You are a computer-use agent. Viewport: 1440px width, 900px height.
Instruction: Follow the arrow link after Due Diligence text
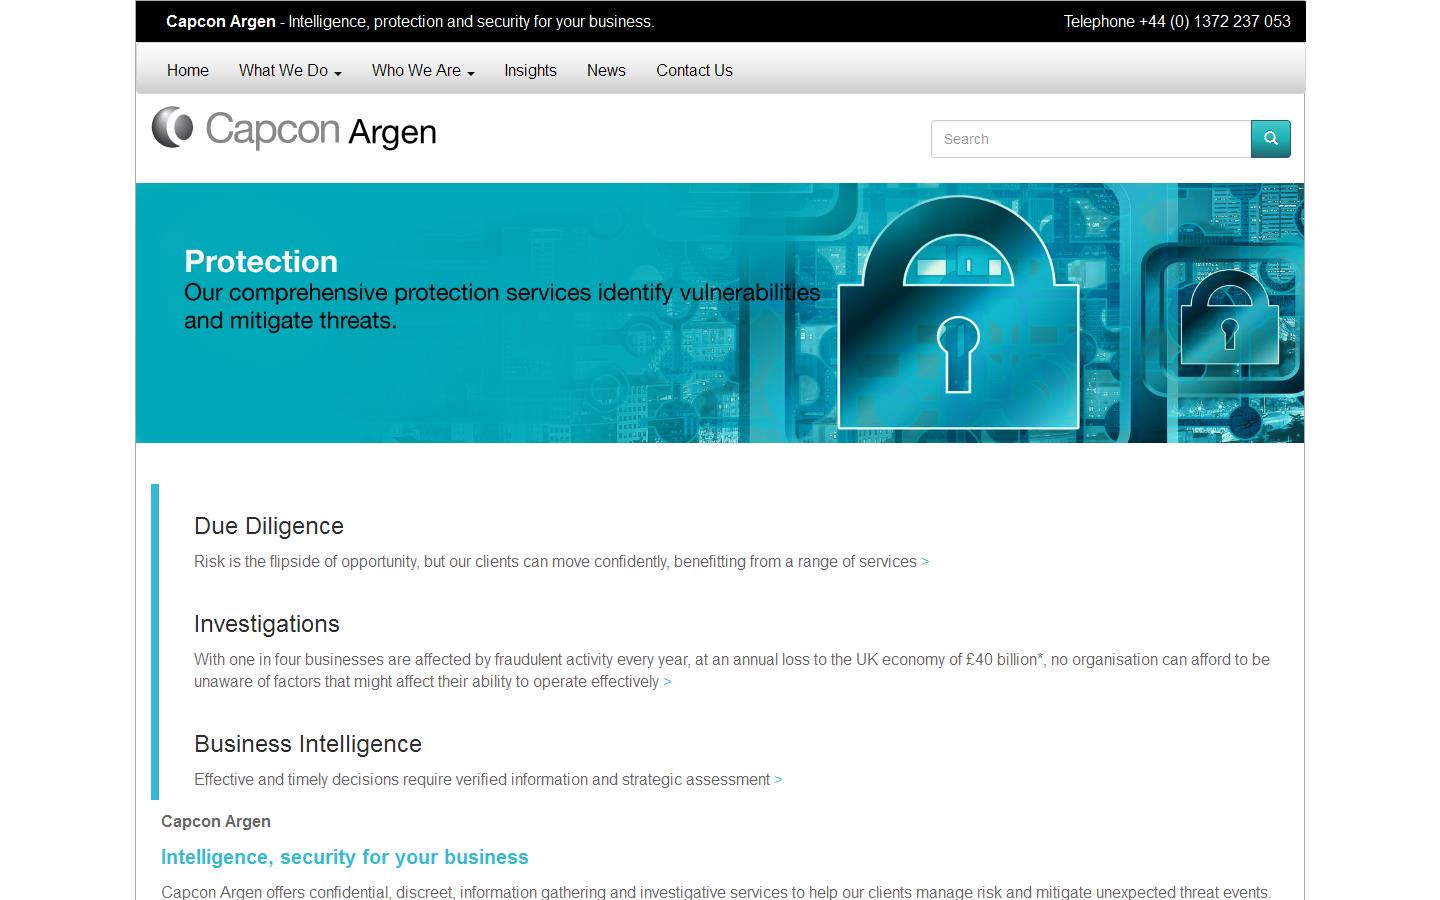(924, 561)
